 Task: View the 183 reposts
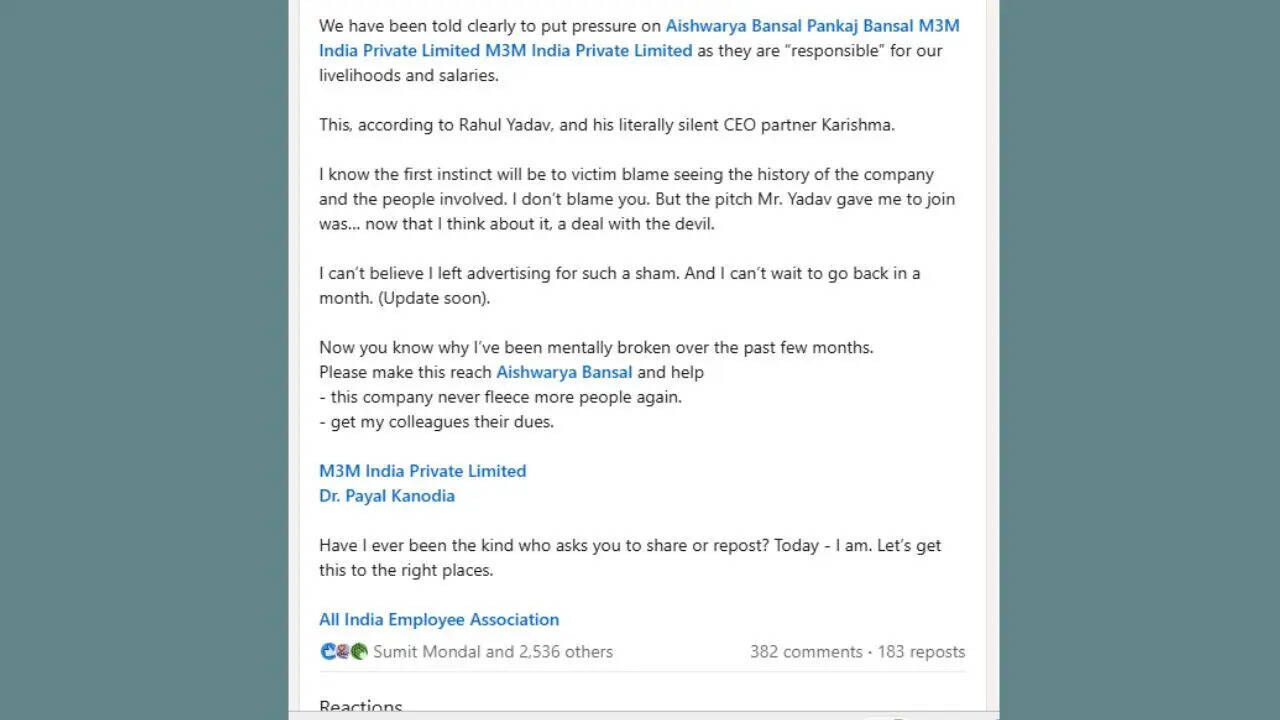(x=922, y=652)
